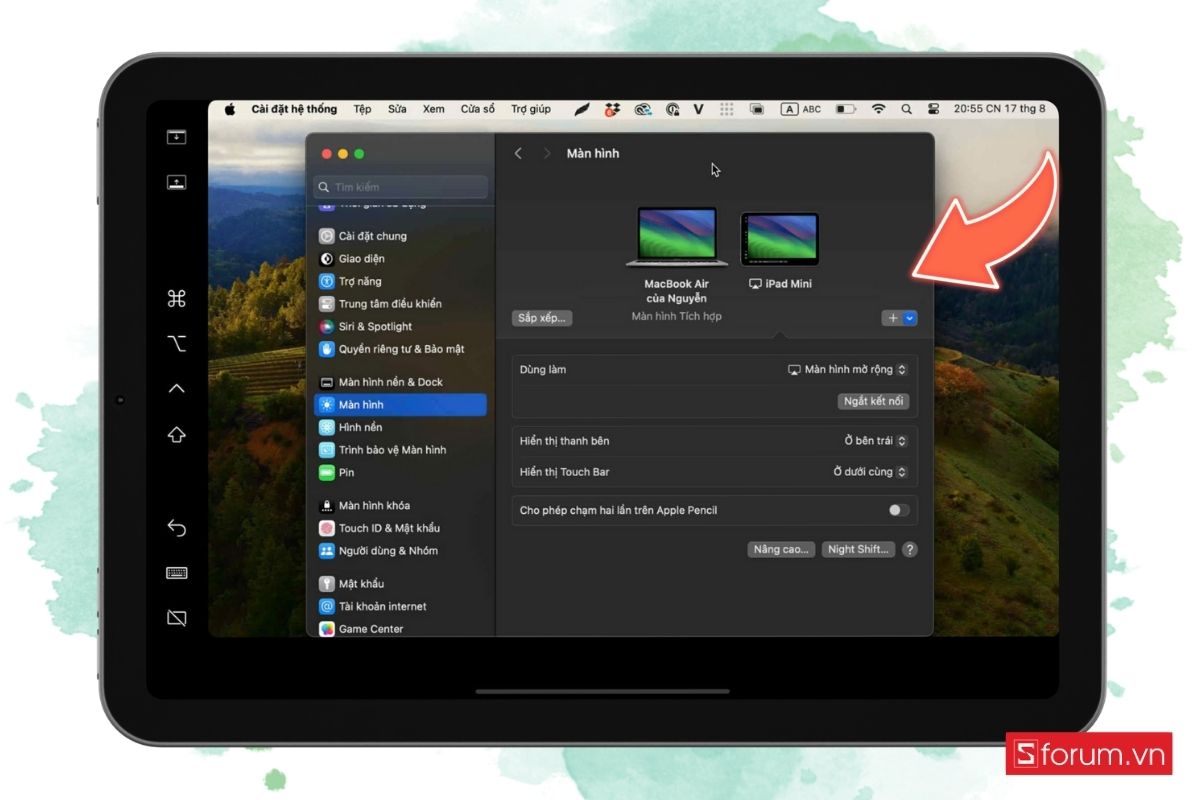
Task: Open the Cửa sổ menu
Action: (x=477, y=109)
